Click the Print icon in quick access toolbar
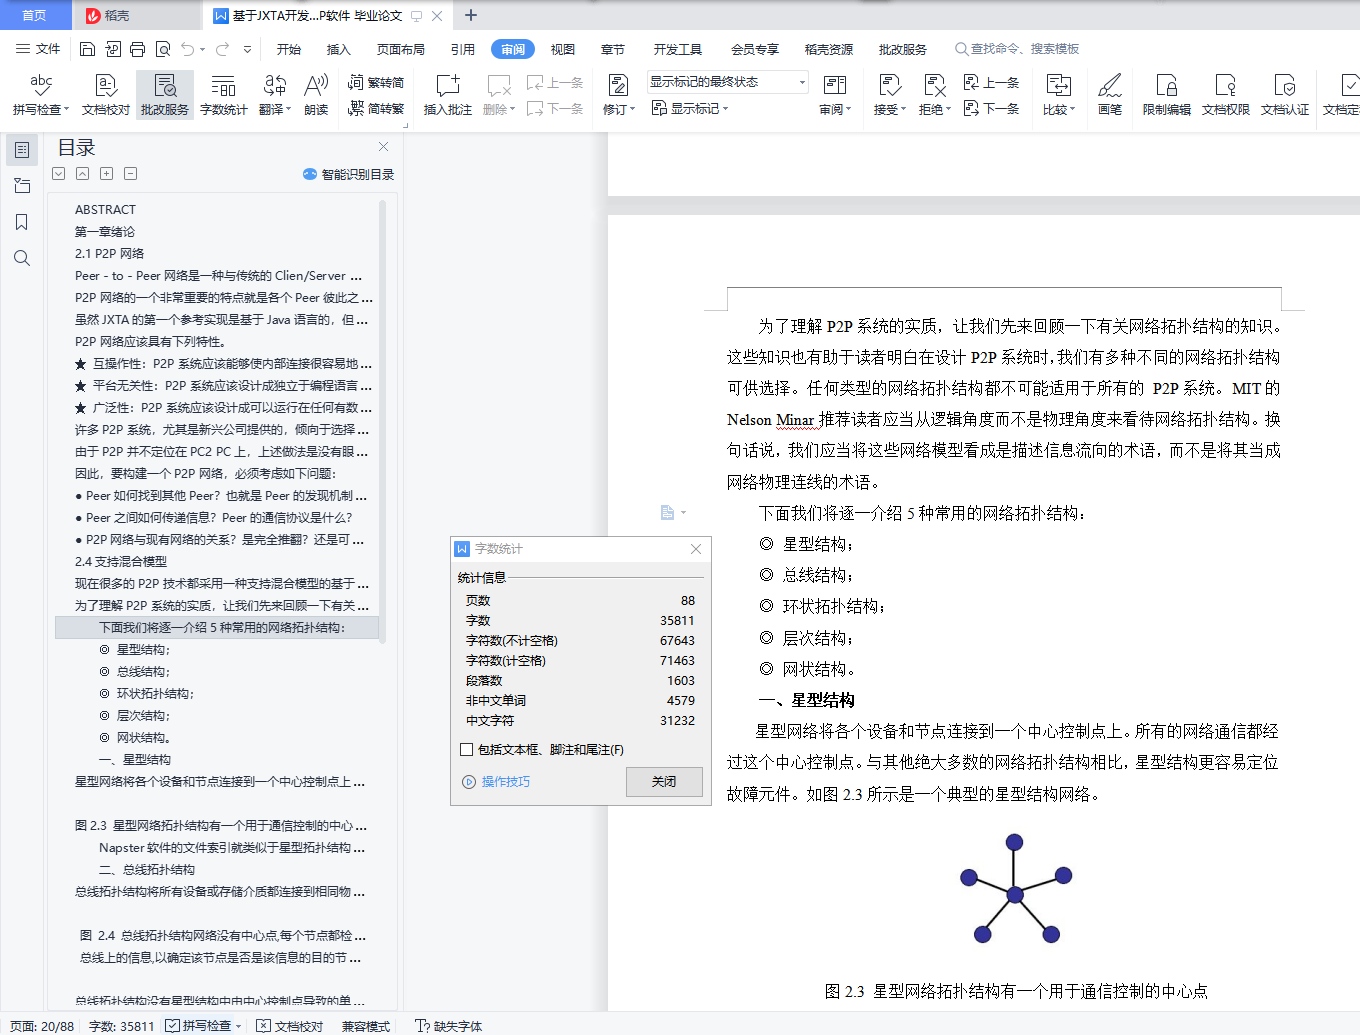The width and height of the screenshot is (1360, 1035). coord(137,49)
